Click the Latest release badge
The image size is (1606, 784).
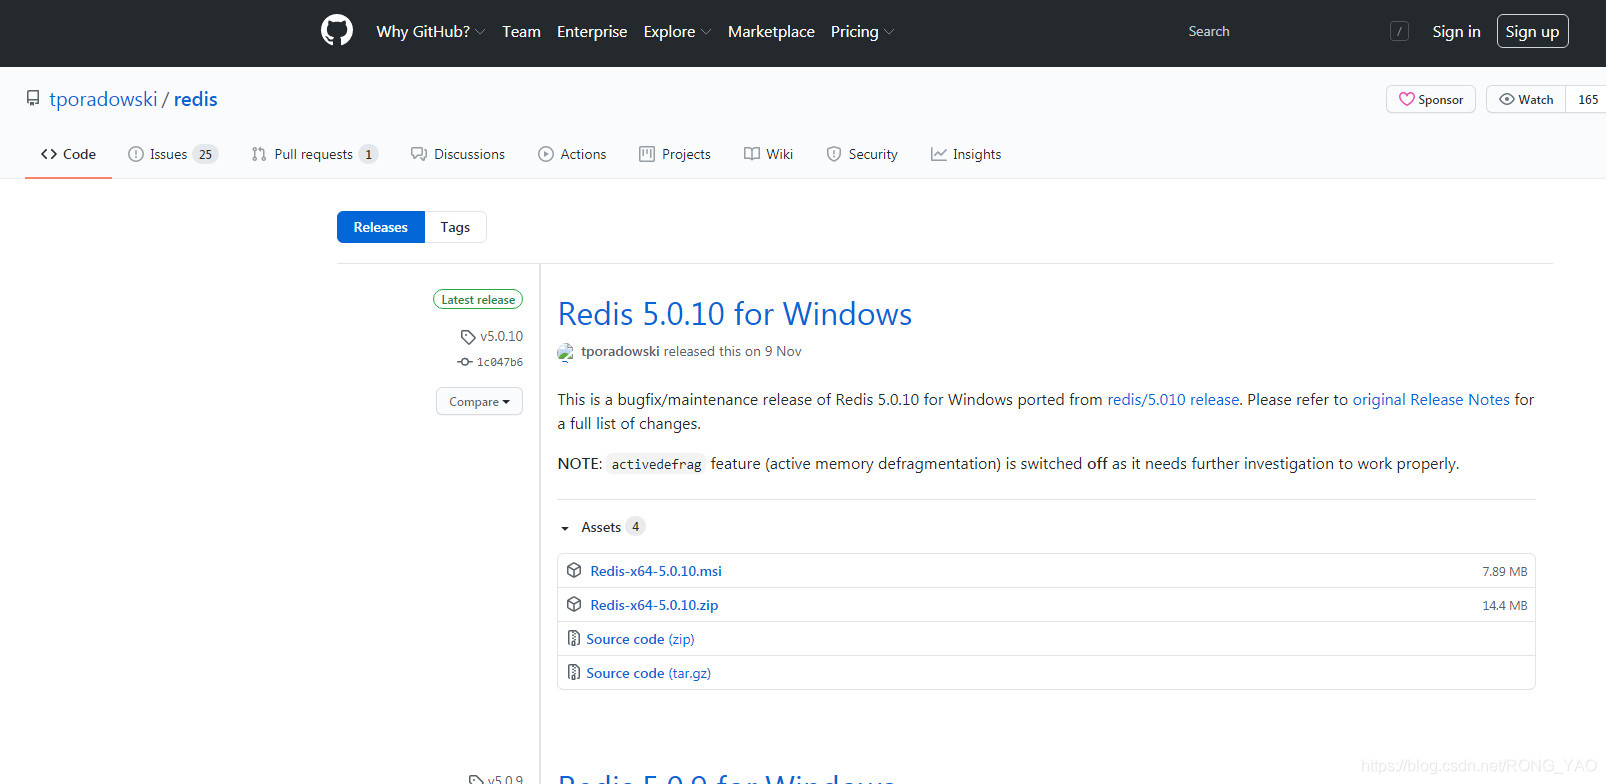pos(478,299)
